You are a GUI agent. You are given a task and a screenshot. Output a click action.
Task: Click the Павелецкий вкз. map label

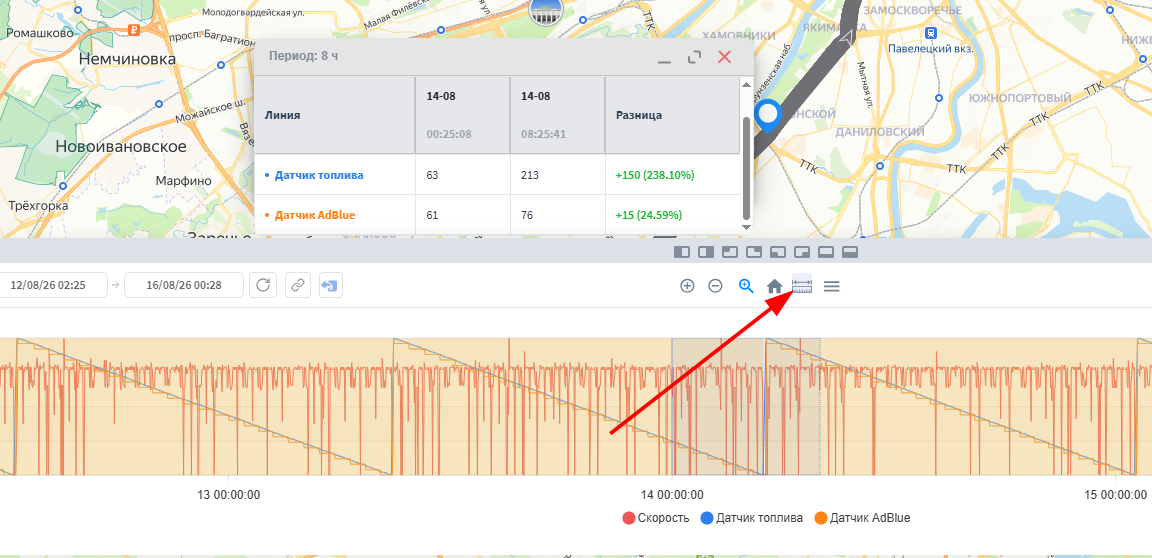click(x=930, y=48)
